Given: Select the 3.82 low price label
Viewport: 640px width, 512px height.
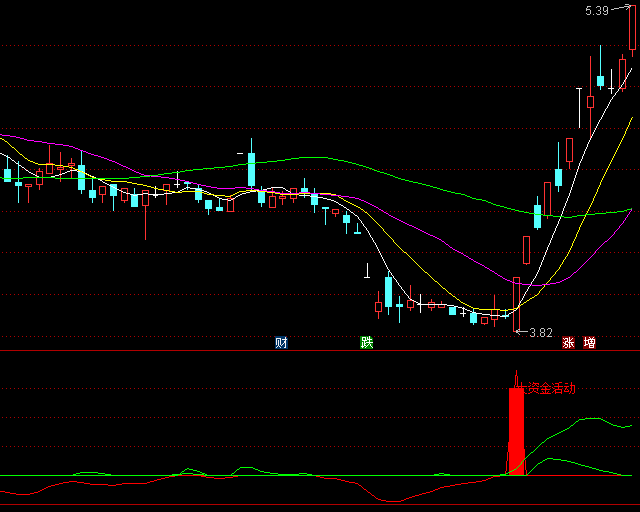Looking at the screenshot, I should (541, 333).
